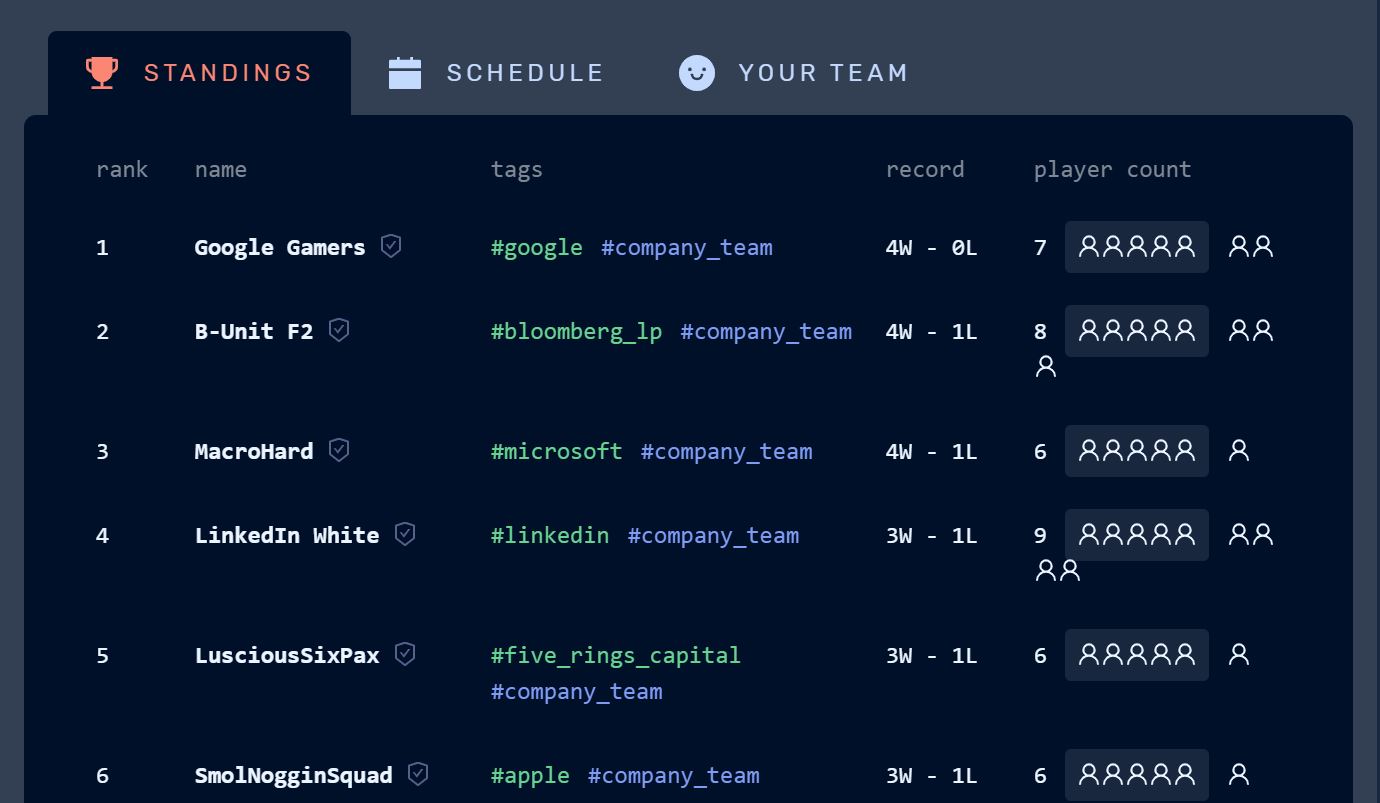This screenshot has width=1380, height=803.
Task: Click the player count column header
Action: [x=1113, y=170]
